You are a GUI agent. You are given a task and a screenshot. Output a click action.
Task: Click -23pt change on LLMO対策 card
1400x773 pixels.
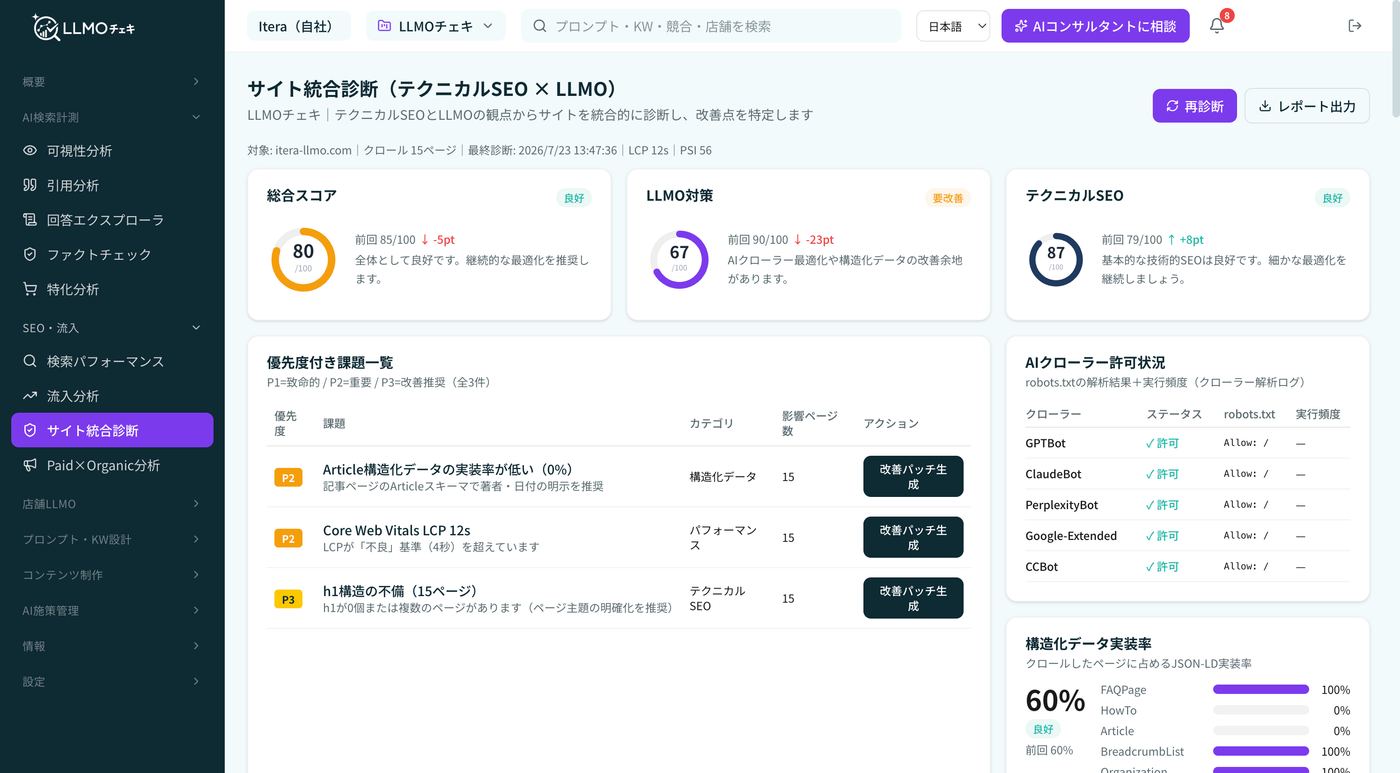pos(813,240)
